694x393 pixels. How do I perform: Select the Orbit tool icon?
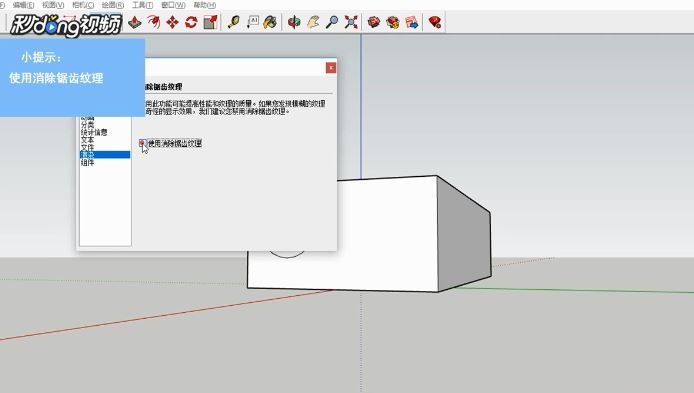coord(294,22)
